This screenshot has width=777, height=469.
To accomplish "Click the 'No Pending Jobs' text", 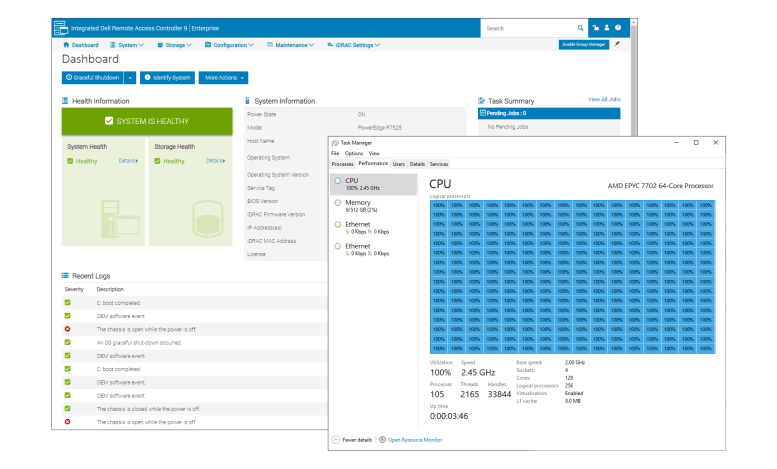I will [x=507, y=127].
